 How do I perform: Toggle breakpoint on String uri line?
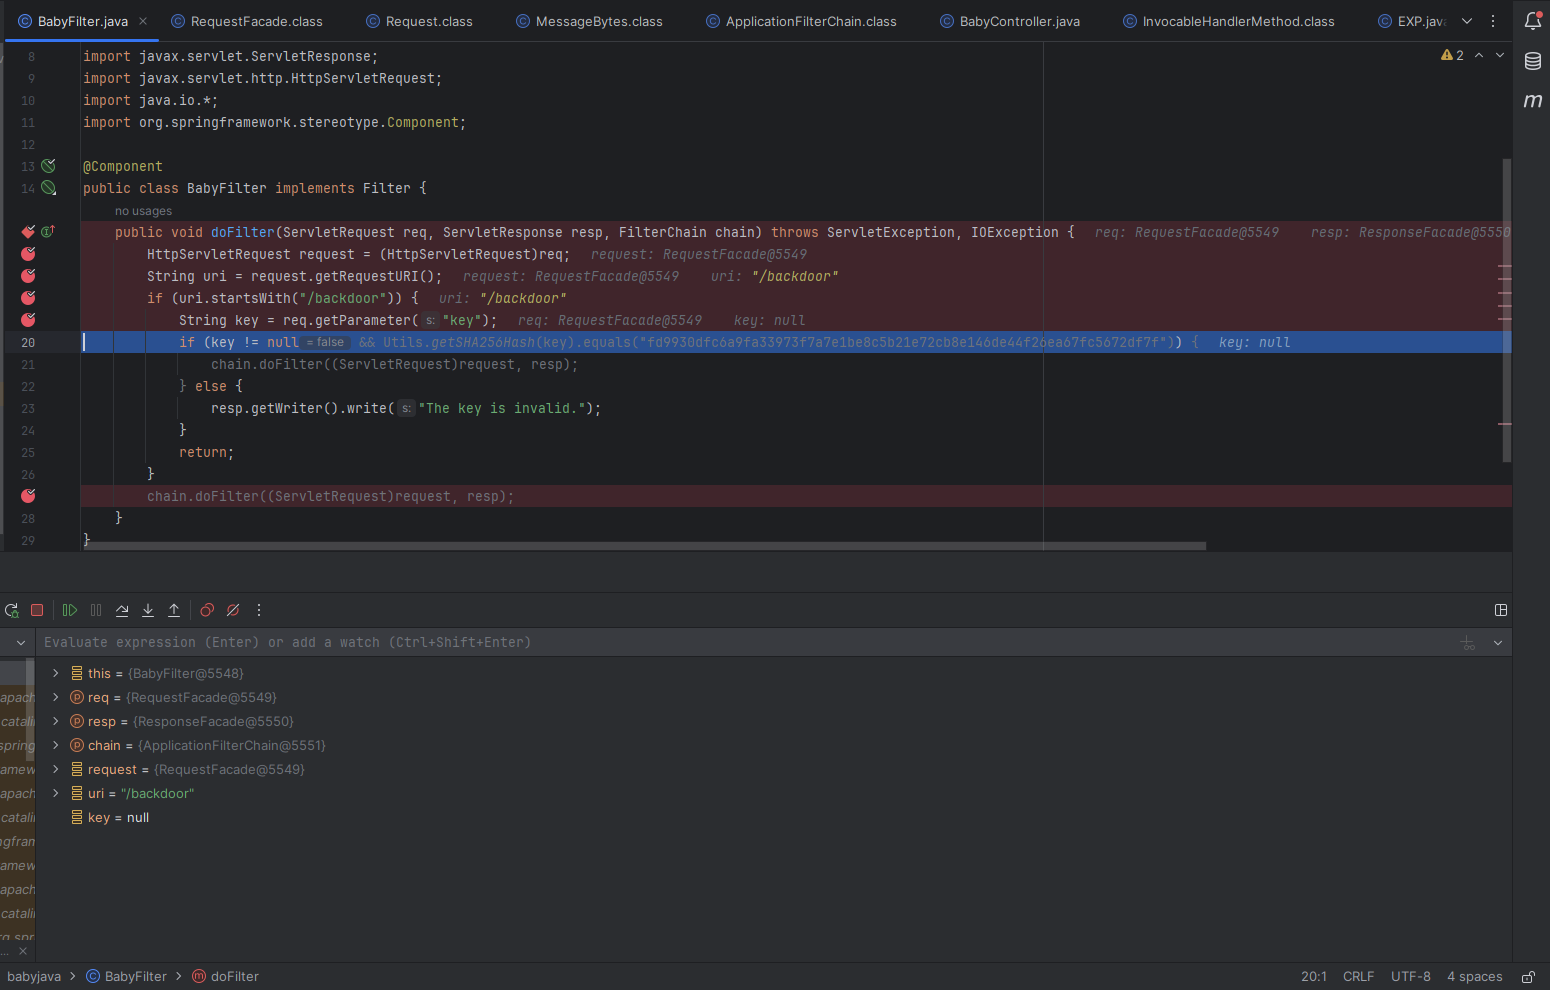coord(28,276)
